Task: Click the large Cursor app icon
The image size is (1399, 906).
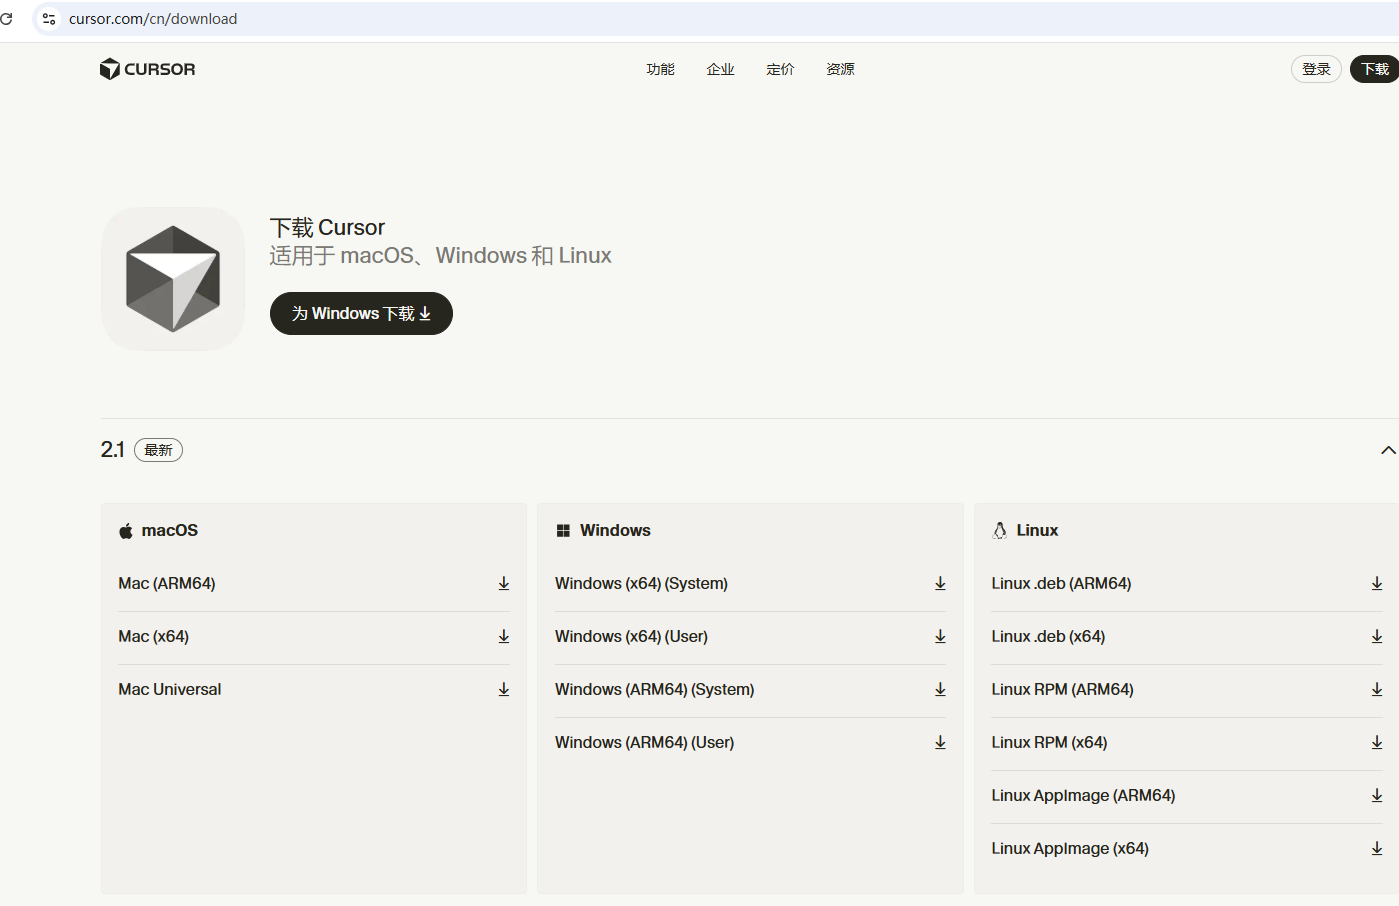Action: (173, 279)
